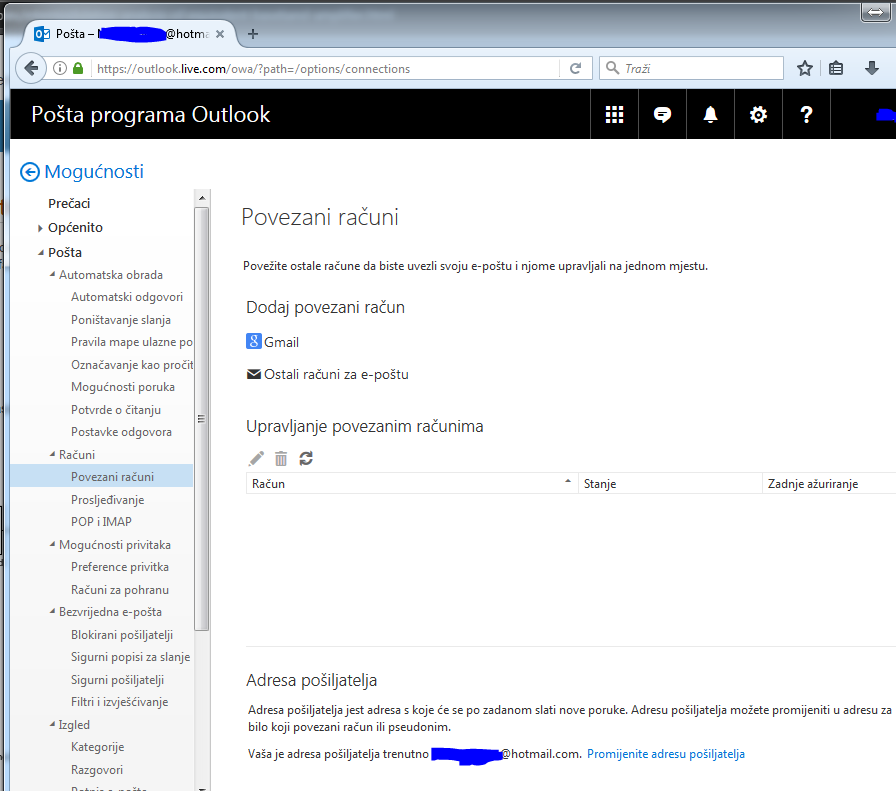Open Prosljeđivanje settings
Screen dimensions: 896x791
(x=107, y=500)
